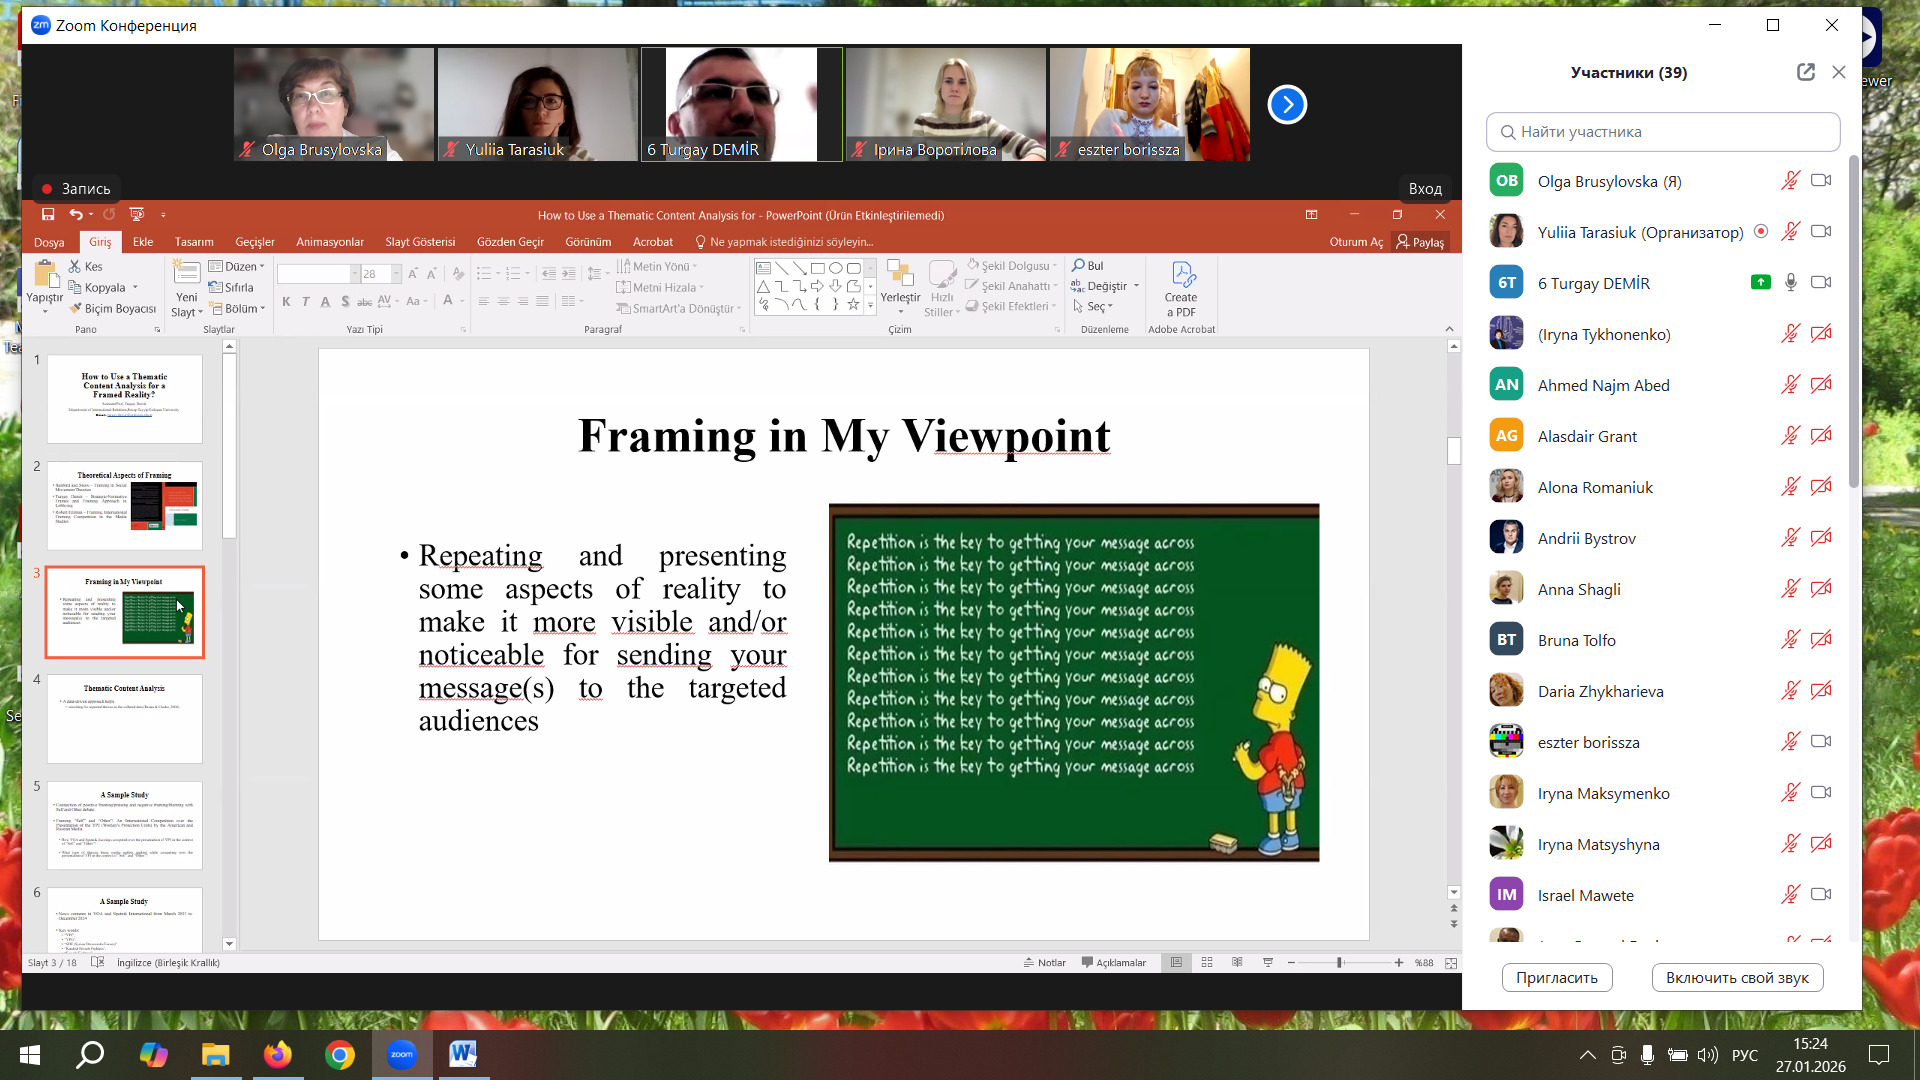Pop out the participants panel
This screenshot has width=1920, height=1080.
tap(1805, 72)
